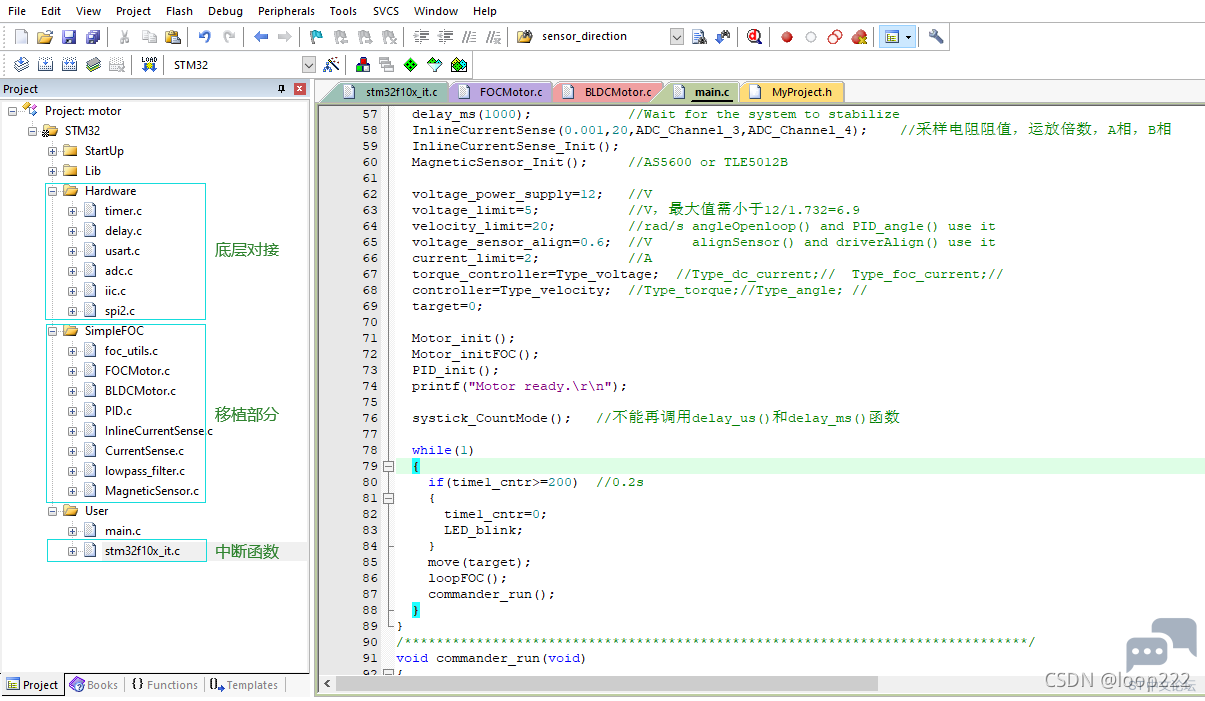Download code to flash with the LOAD icon
1205x701 pixels.
[149, 64]
